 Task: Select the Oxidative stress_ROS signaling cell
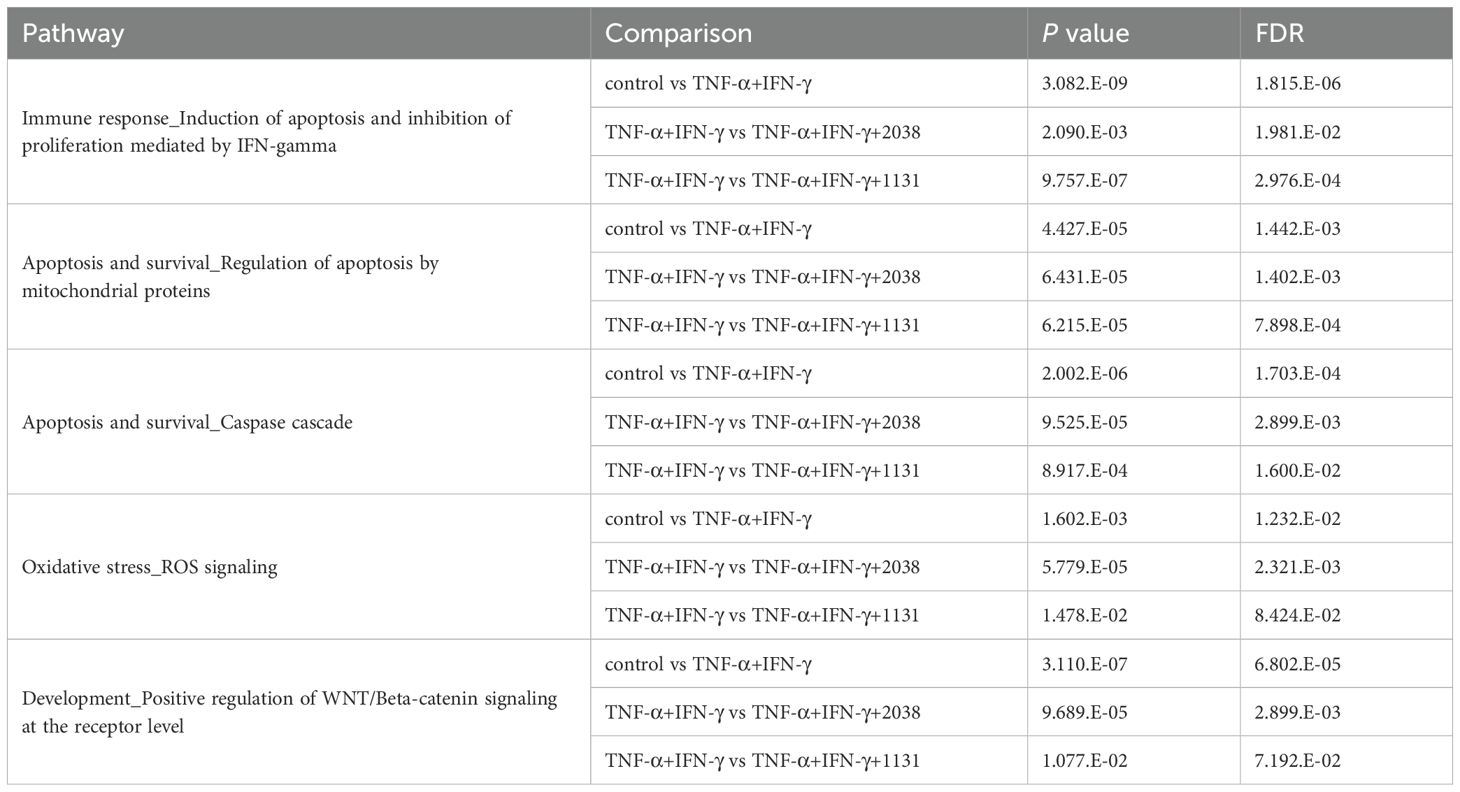[149, 567]
